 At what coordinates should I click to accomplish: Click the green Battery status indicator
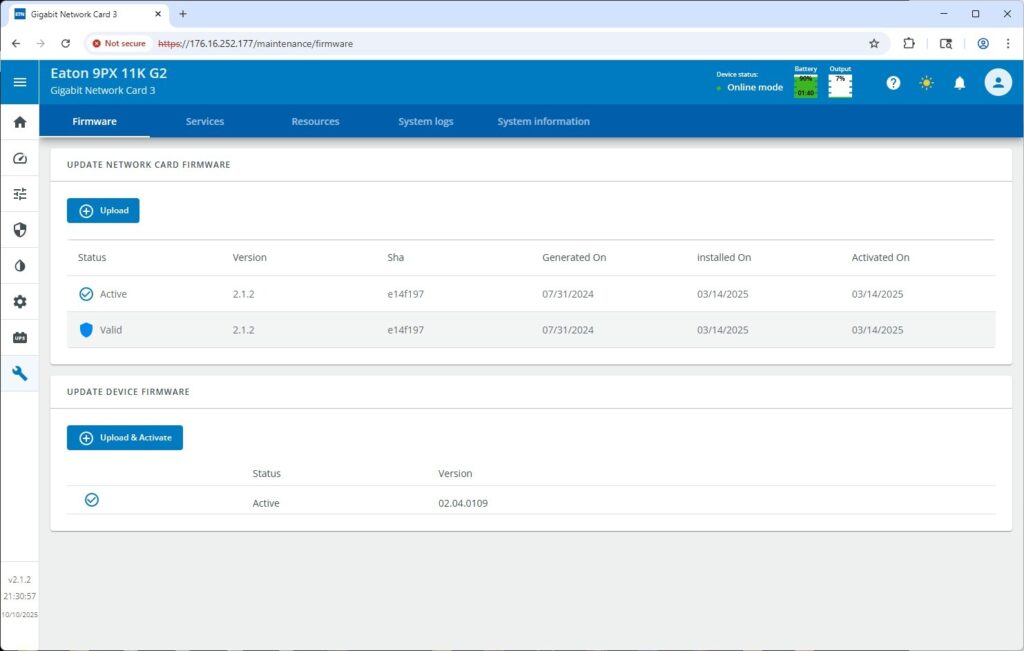point(805,85)
